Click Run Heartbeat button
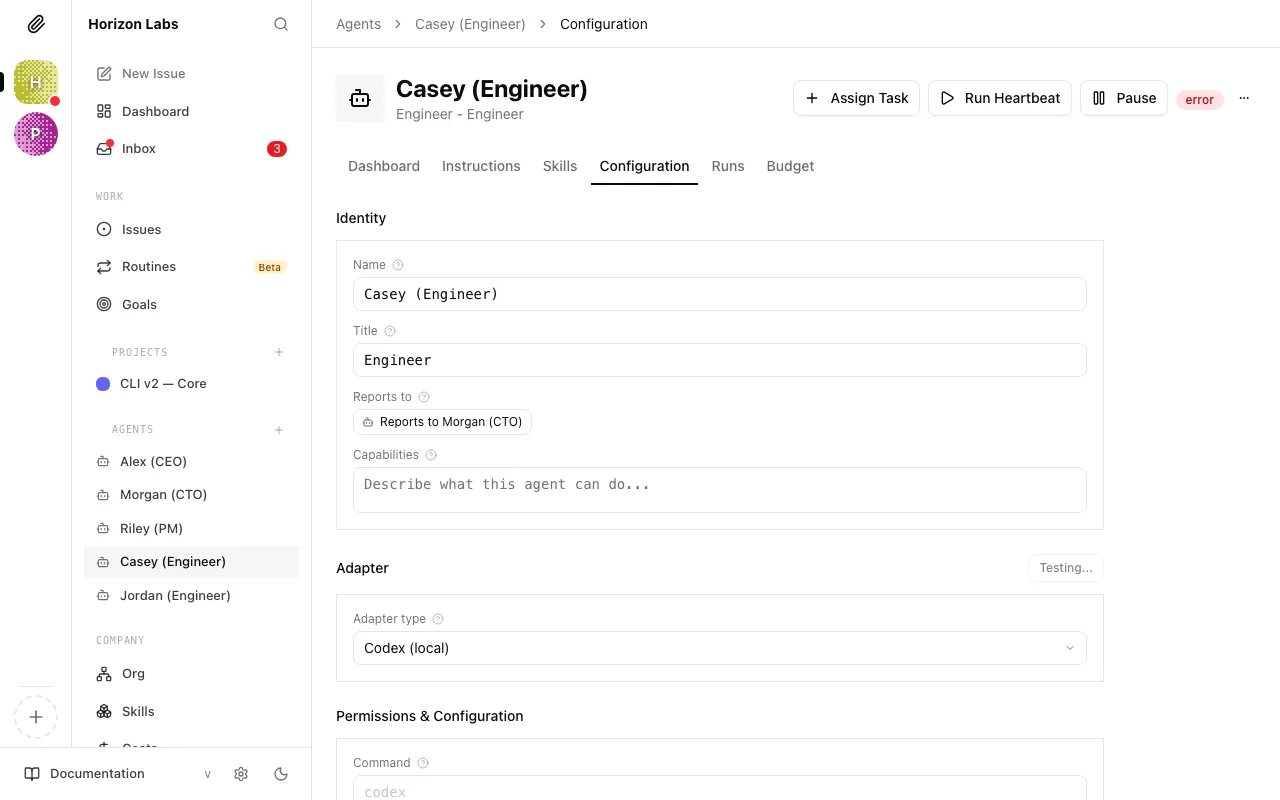The width and height of the screenshot is (1280, 800). (x=1000, y=98)
